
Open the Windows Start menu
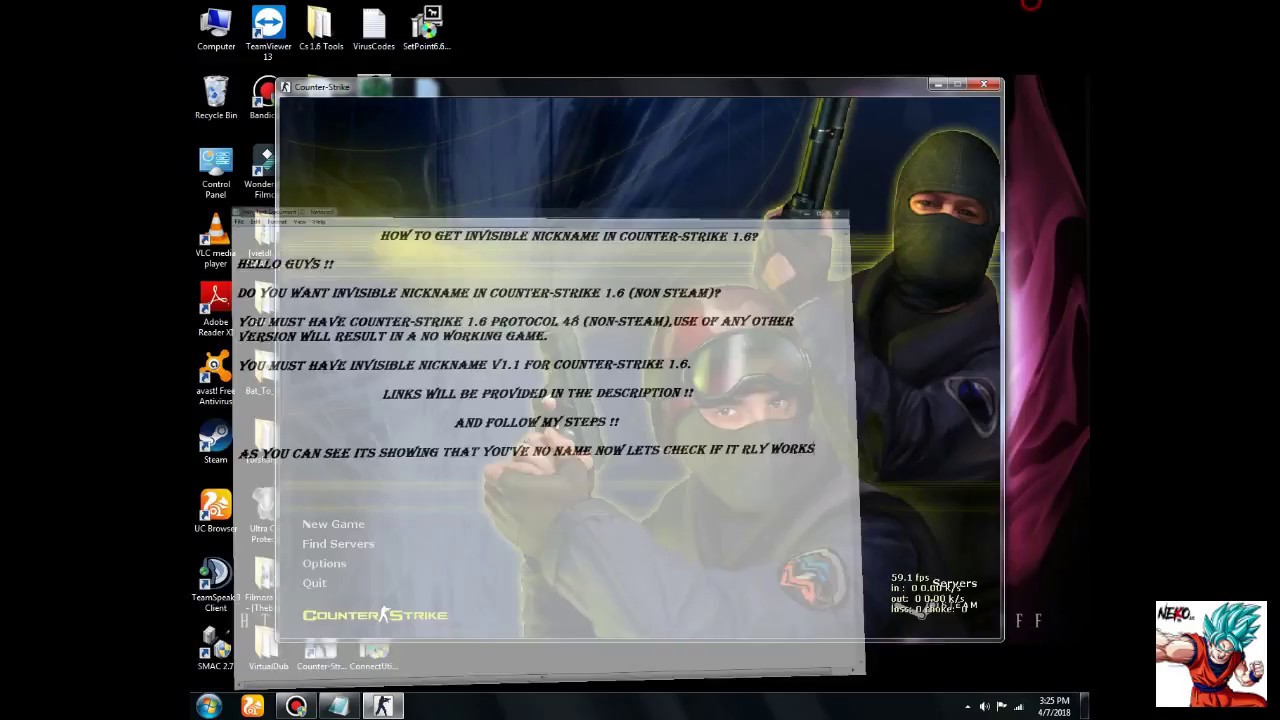point(209,706)
